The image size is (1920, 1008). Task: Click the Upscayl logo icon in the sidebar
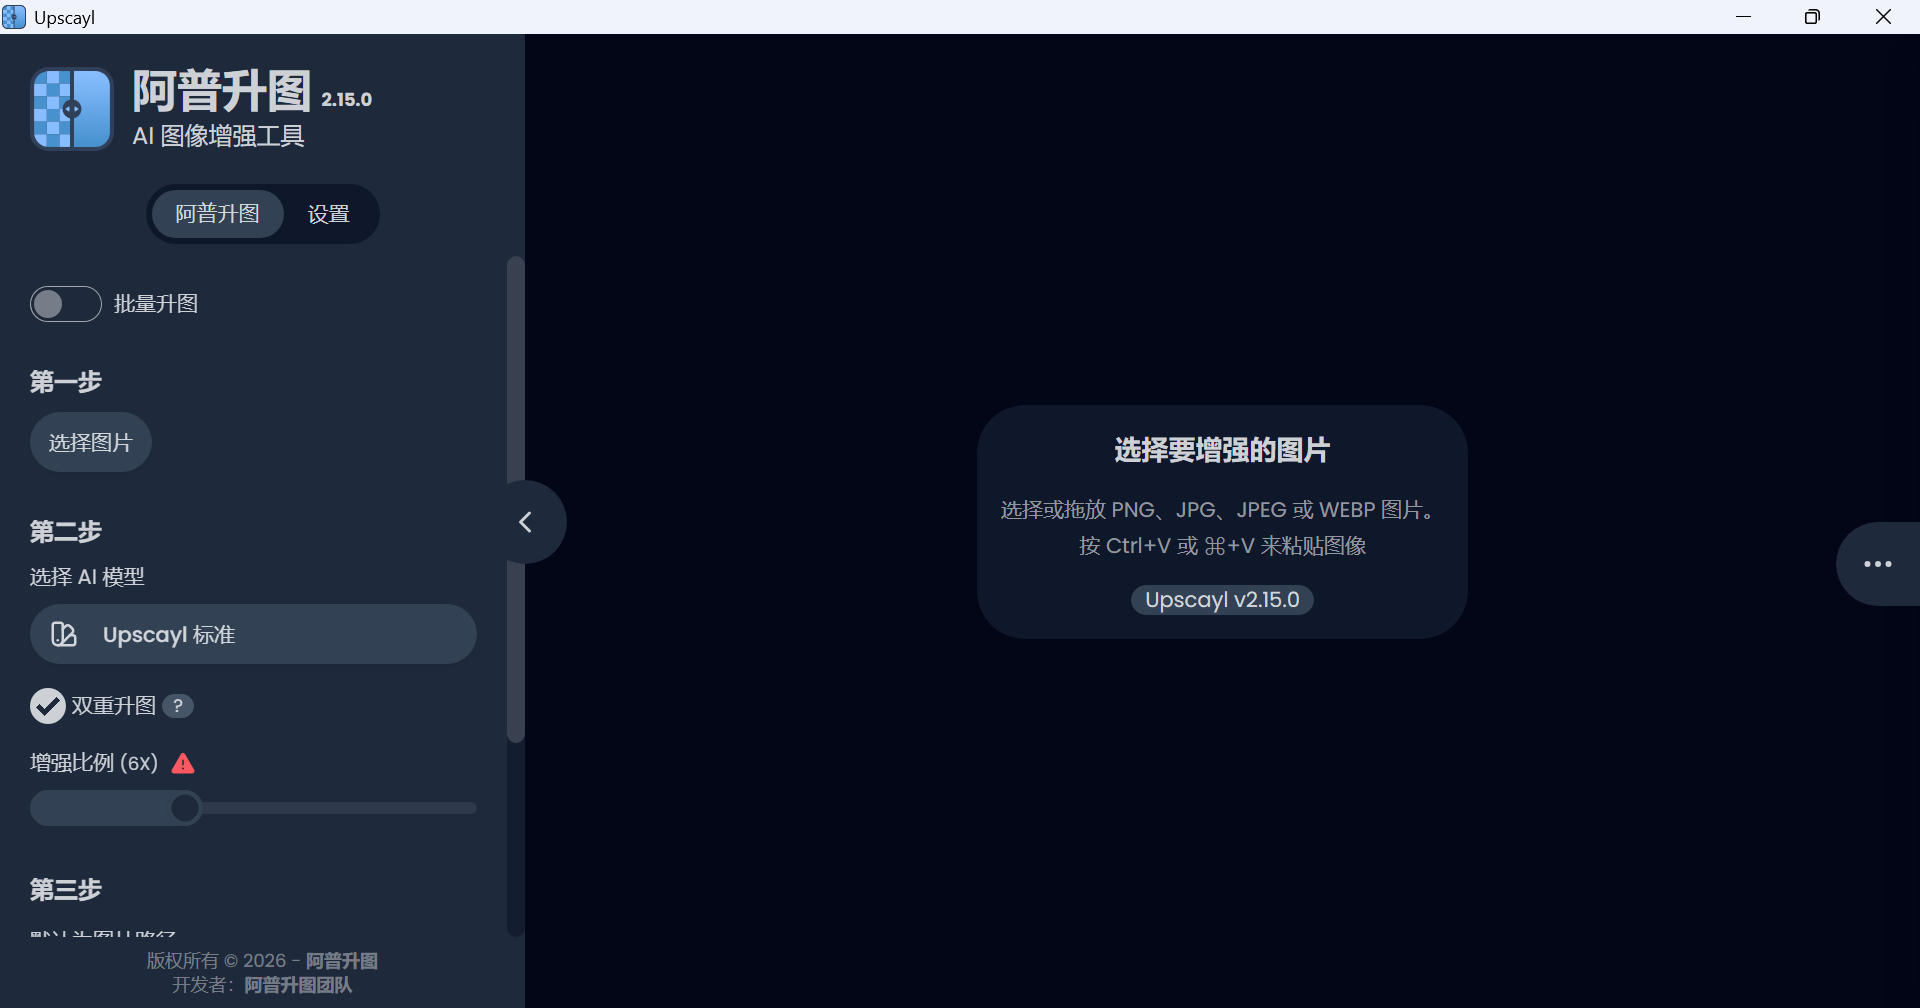[x=72, y=109]
